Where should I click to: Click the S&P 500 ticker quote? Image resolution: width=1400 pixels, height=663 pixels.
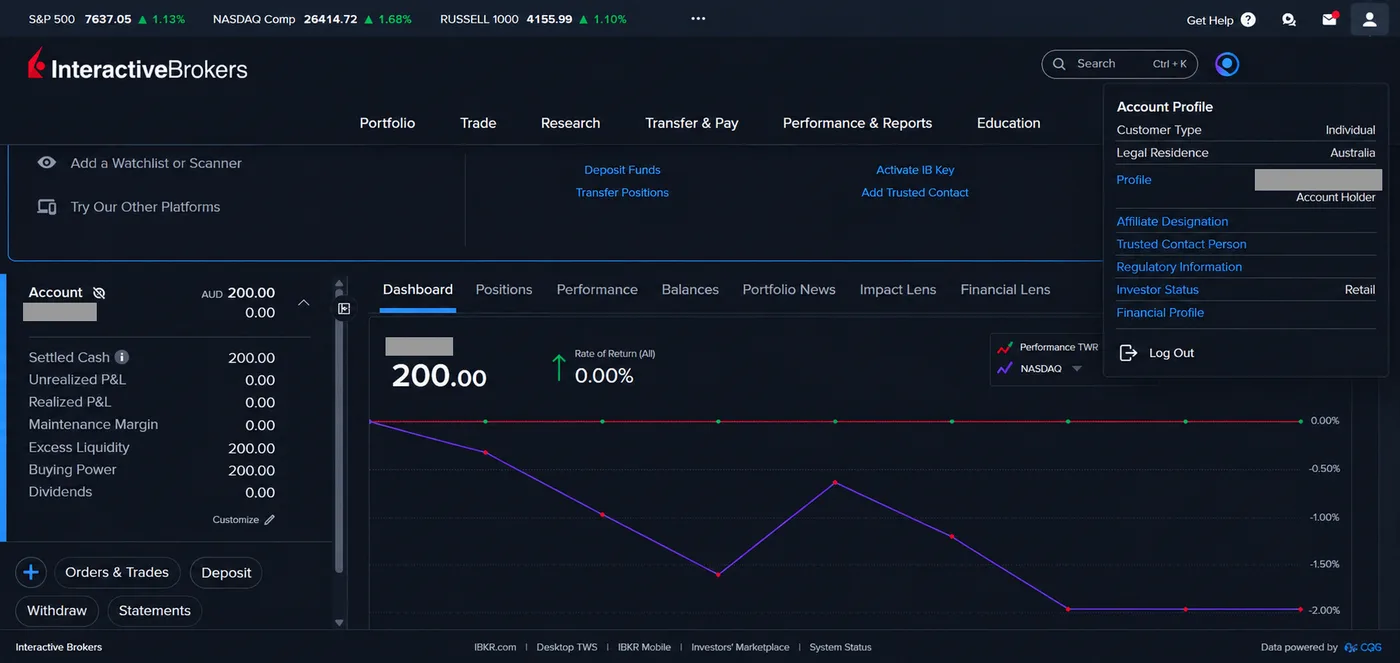[106, 19]
